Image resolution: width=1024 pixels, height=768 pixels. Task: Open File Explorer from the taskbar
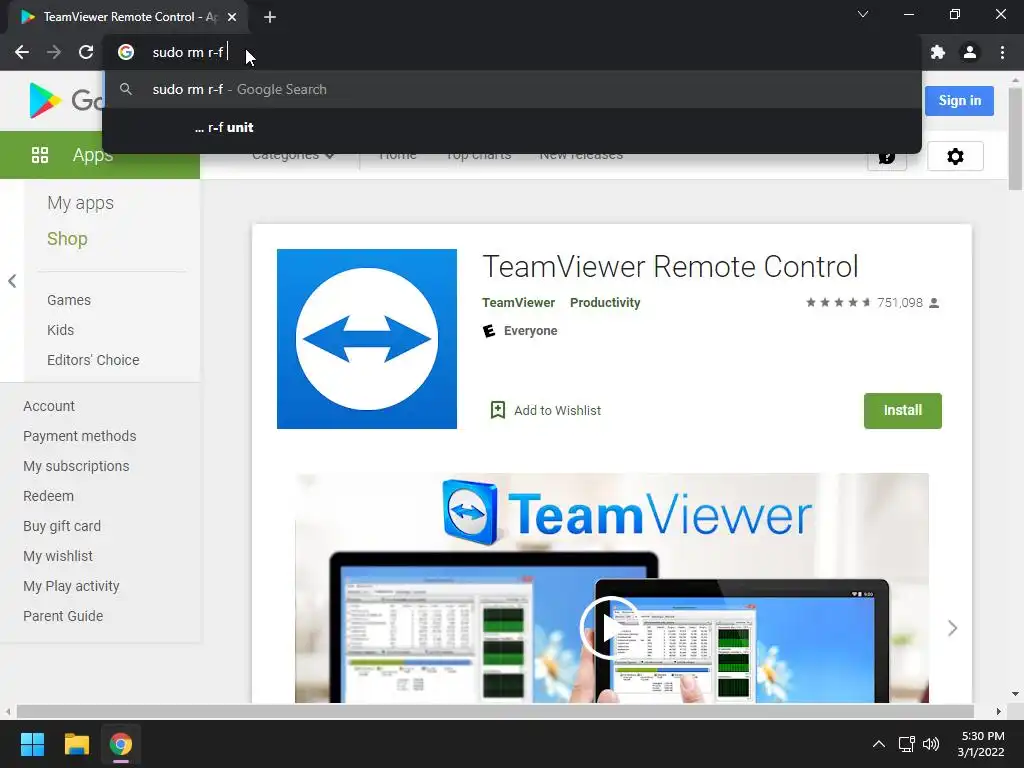(76, 744)
